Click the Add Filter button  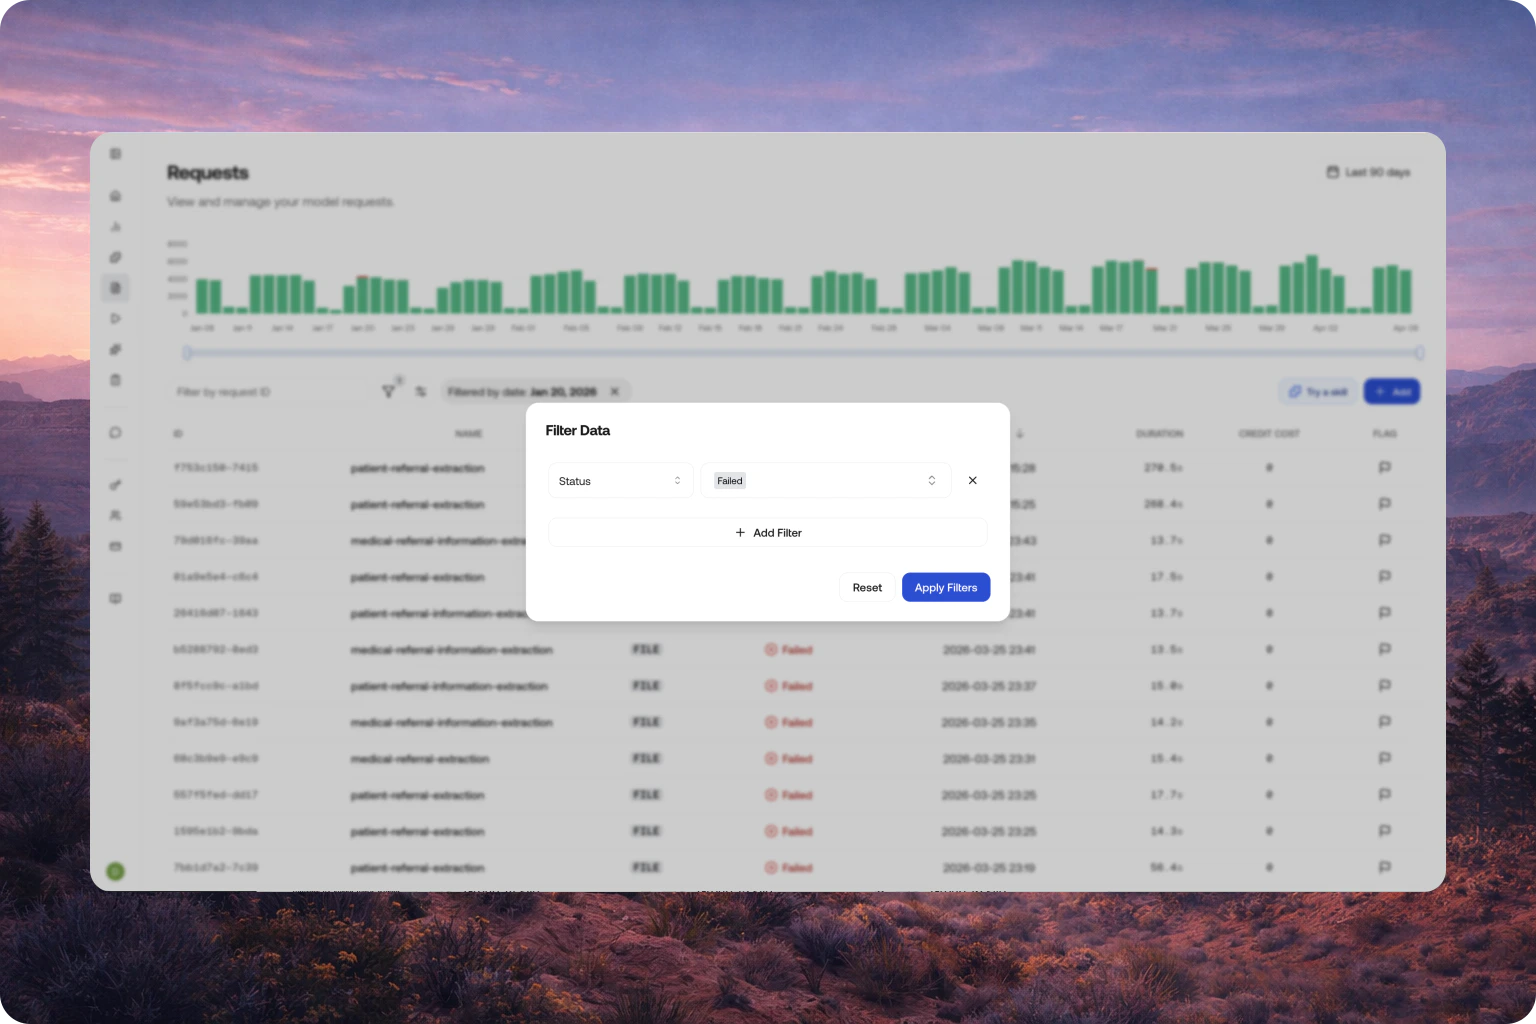pos(768,533)
